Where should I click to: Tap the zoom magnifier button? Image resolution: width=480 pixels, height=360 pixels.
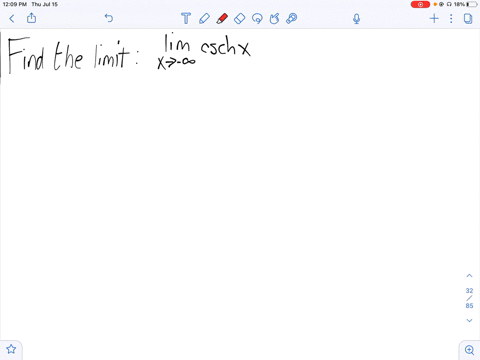tap(469, 350)
